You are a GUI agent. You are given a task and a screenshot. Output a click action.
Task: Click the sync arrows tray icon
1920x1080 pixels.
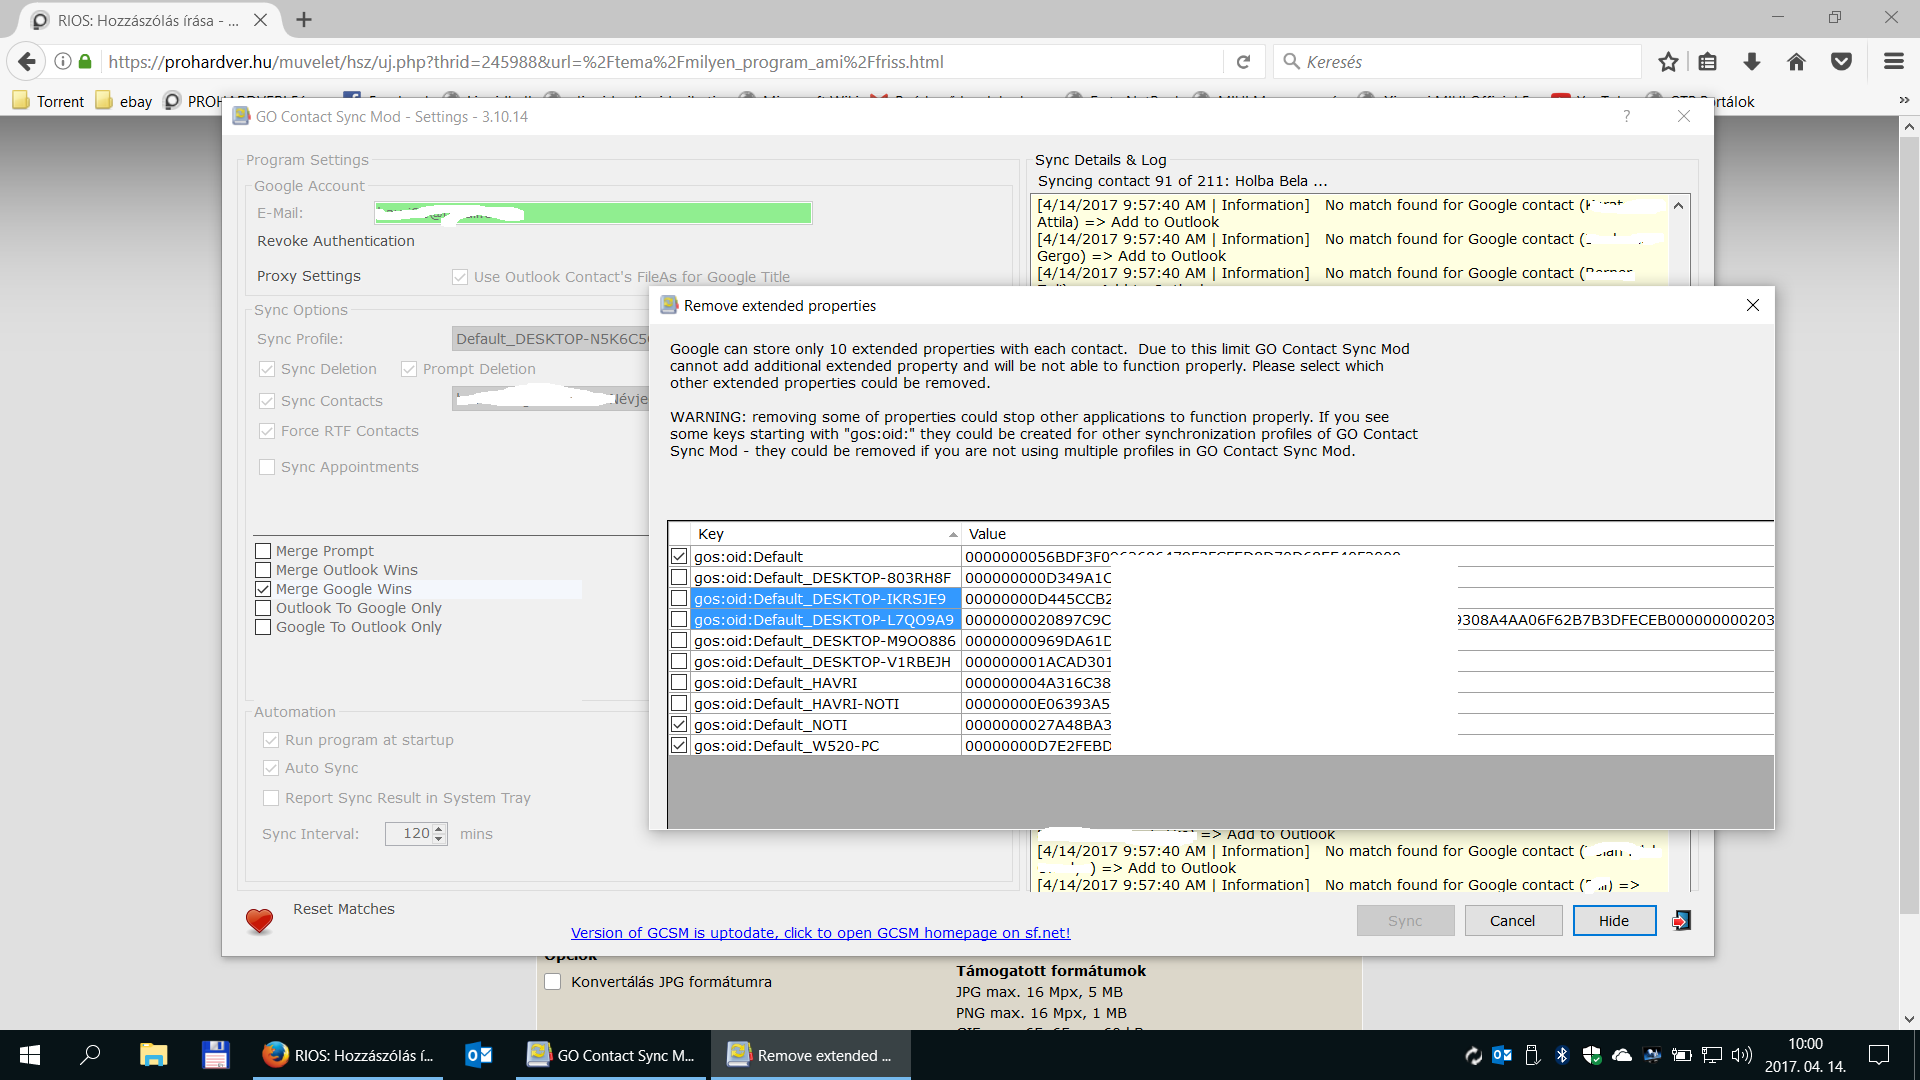click(1473, 1055)
